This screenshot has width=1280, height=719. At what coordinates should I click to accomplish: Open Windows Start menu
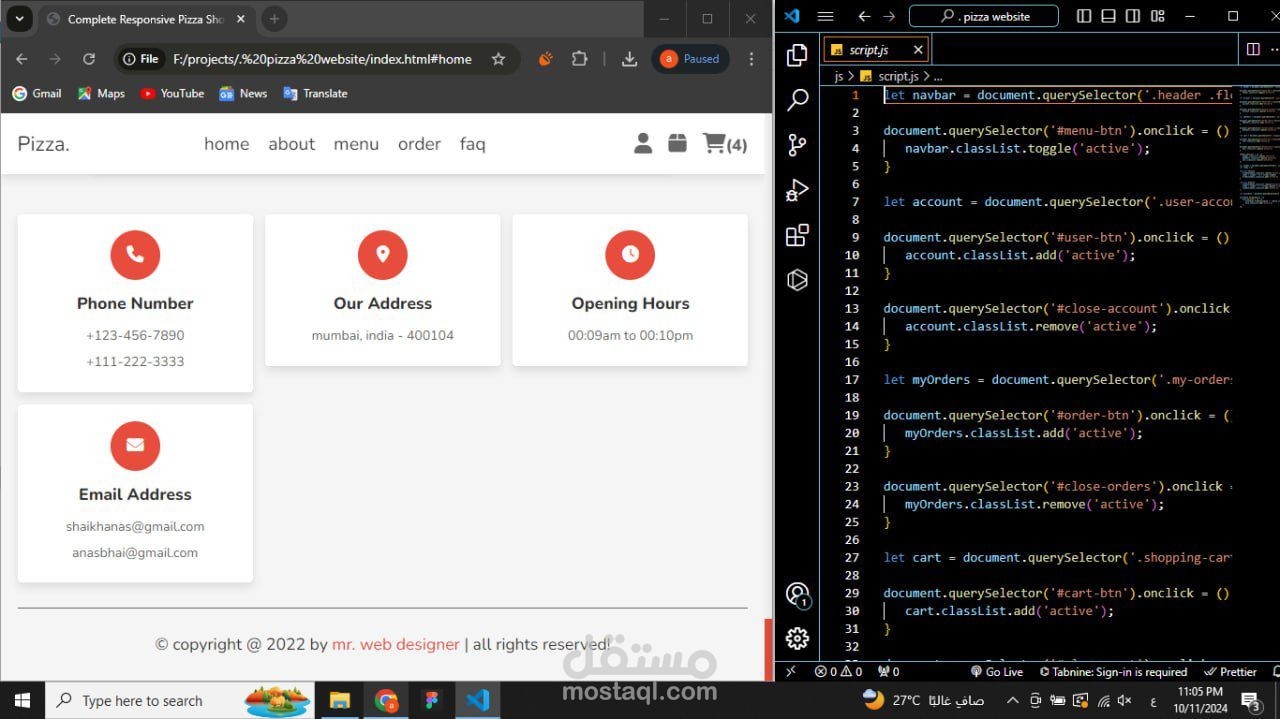[x=22, y=700]
